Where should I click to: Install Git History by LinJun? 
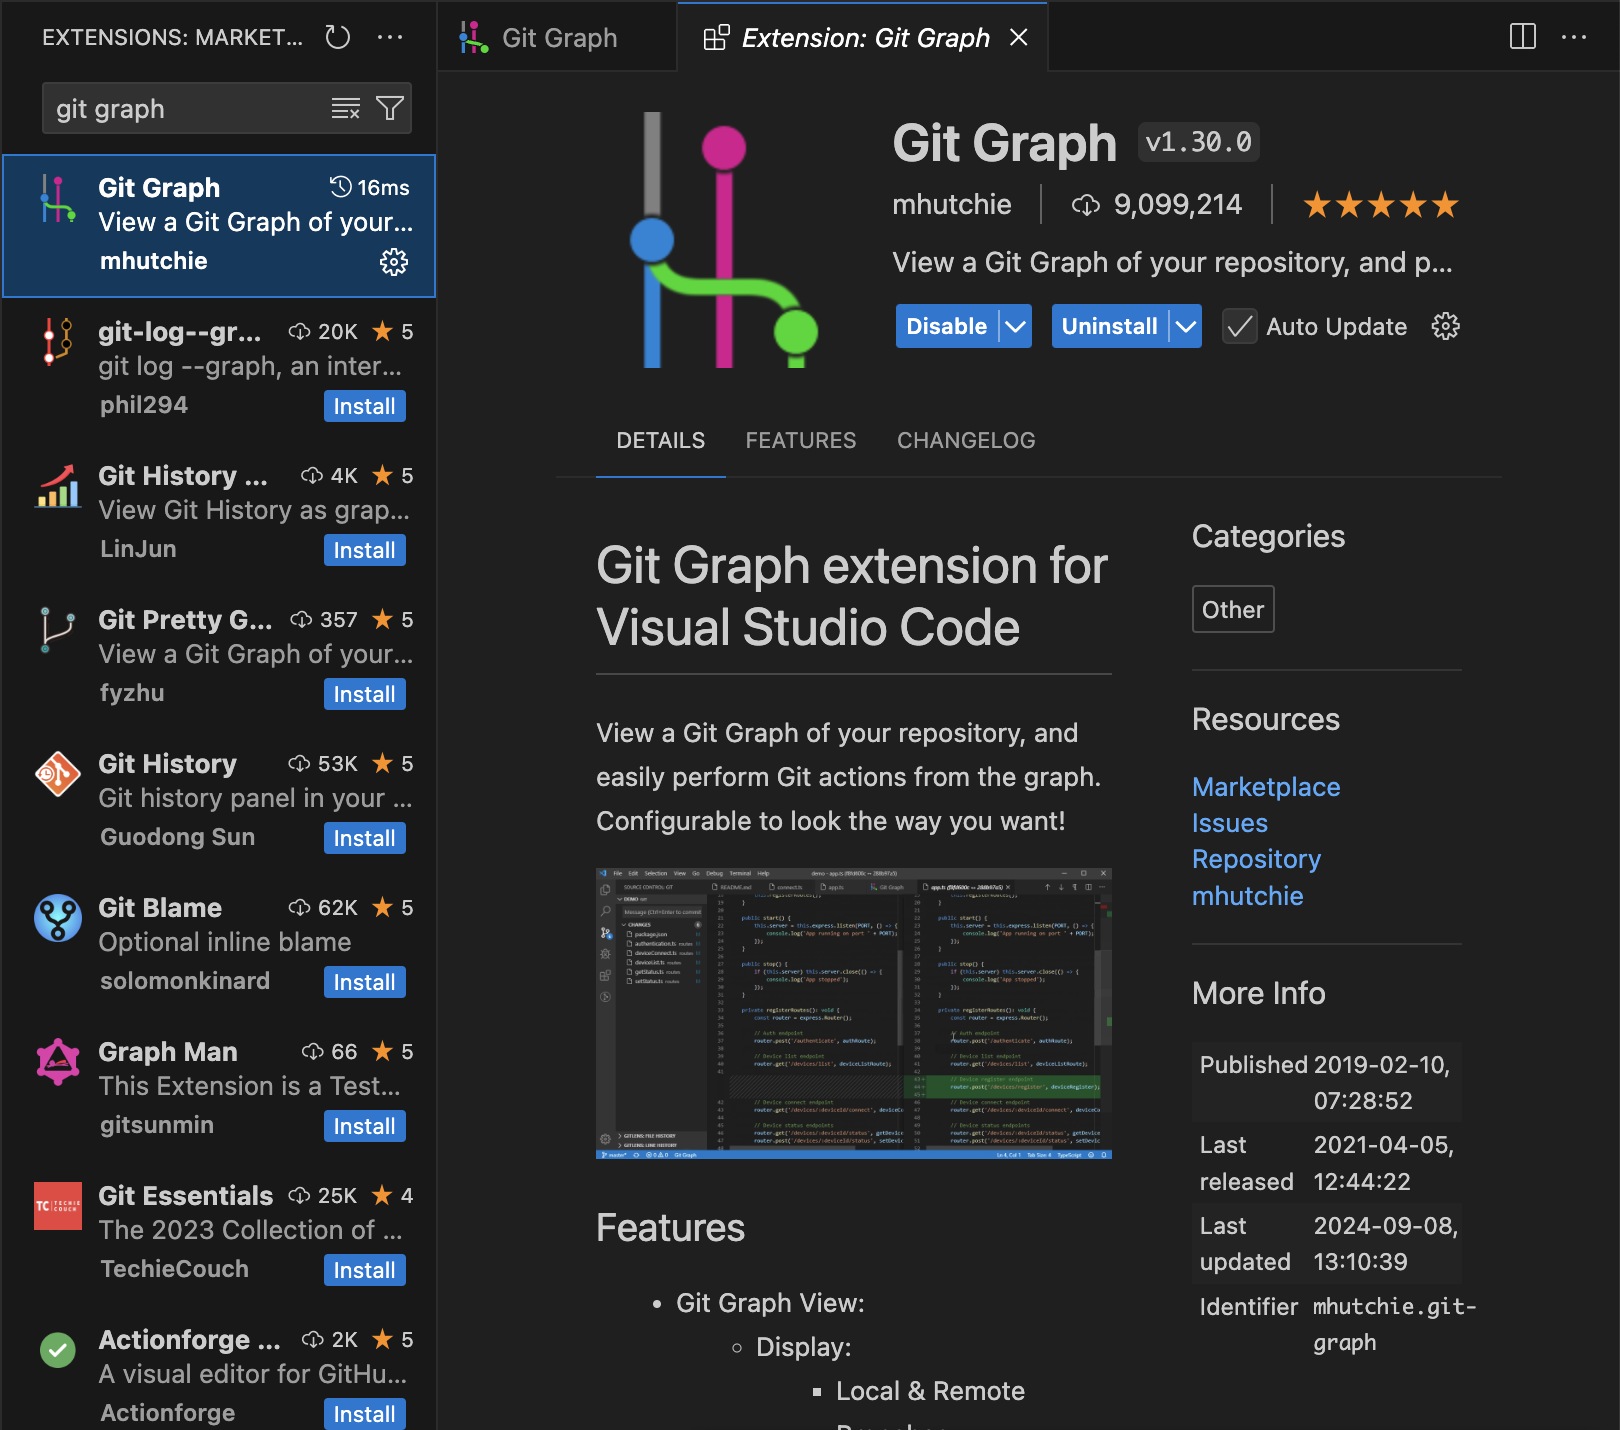point(364,550)
